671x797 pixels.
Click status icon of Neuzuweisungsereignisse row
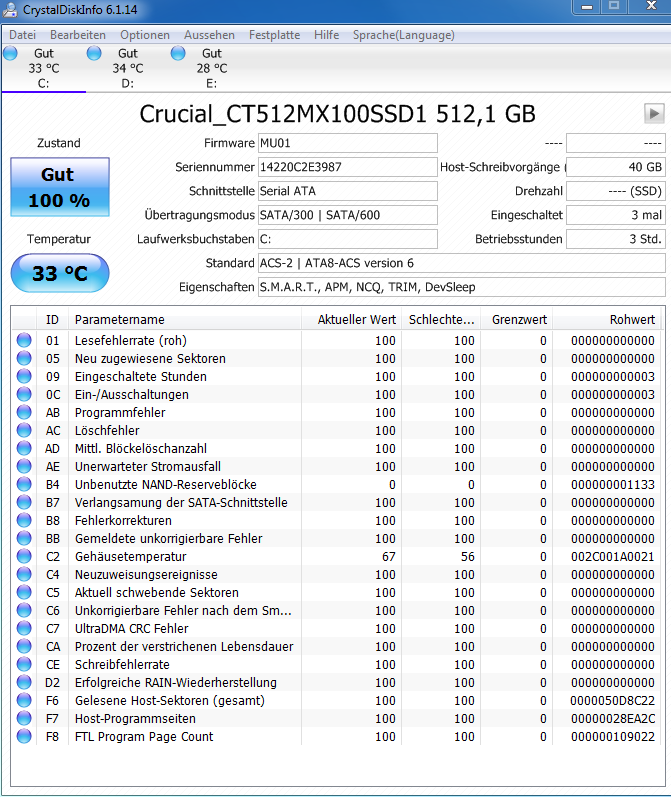tap(24, 574)
